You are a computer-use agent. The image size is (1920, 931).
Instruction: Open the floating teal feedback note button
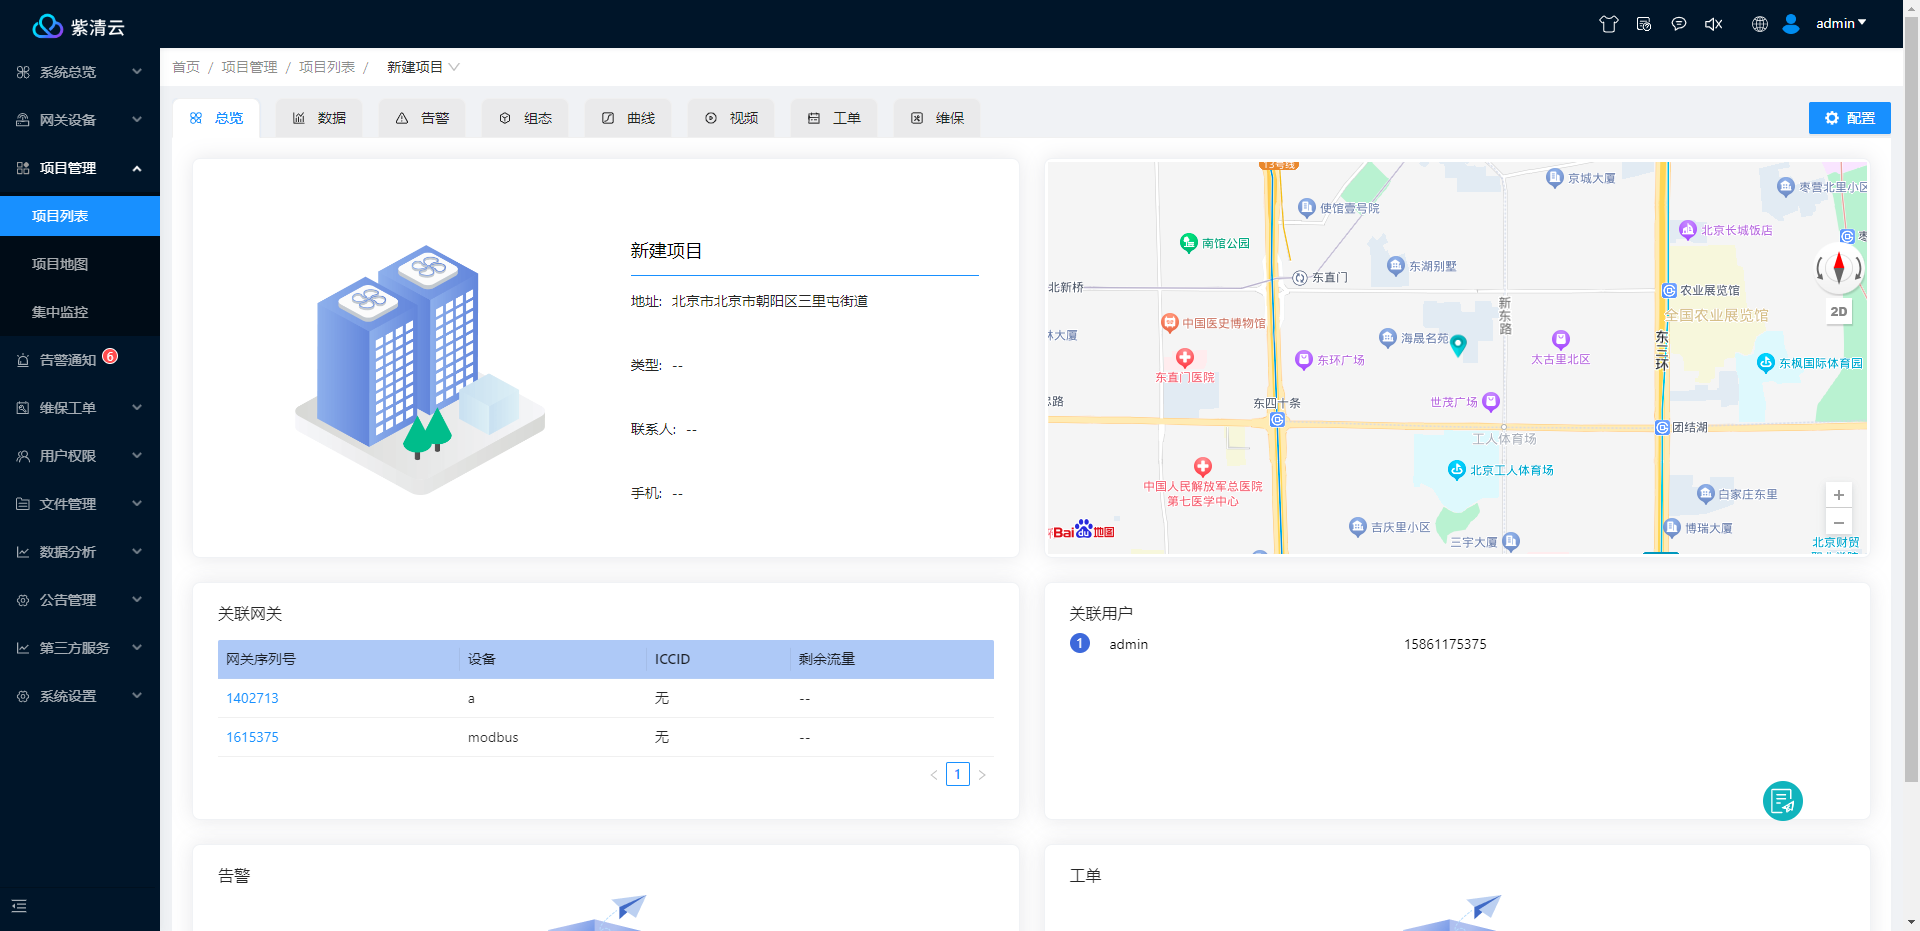pos(1782,801)
